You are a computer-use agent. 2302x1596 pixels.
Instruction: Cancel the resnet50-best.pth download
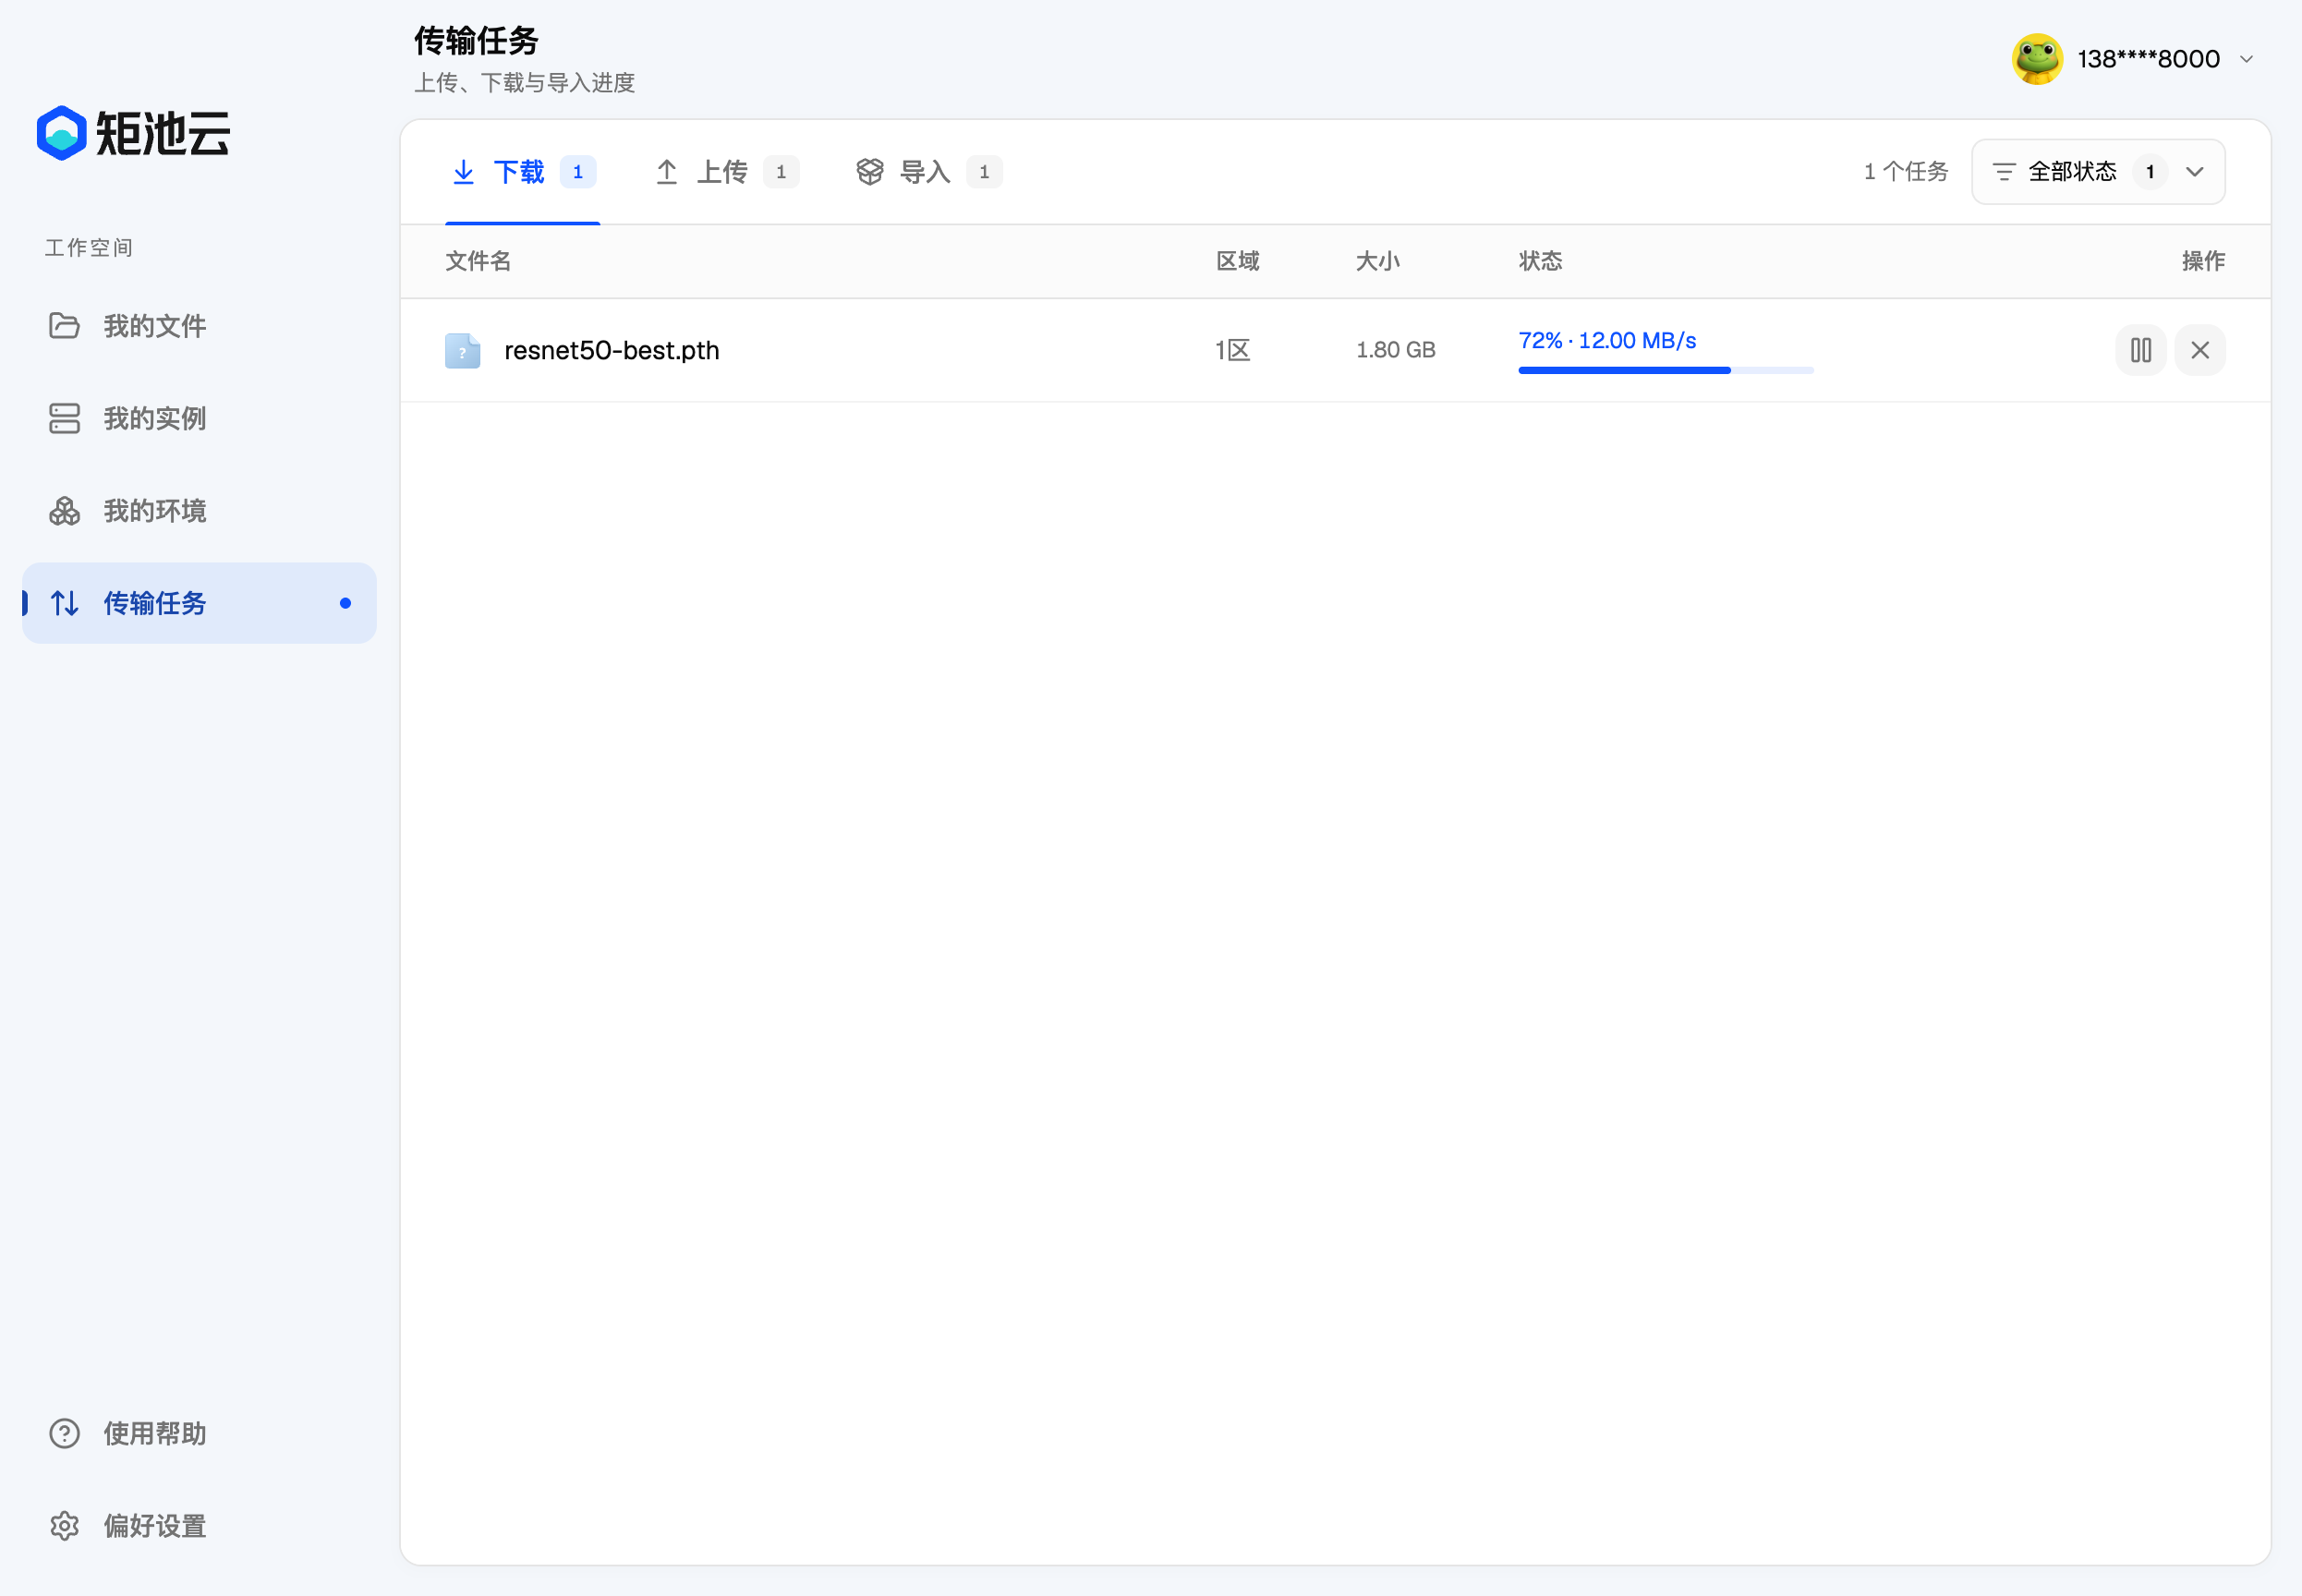[x=2199, y=350]
